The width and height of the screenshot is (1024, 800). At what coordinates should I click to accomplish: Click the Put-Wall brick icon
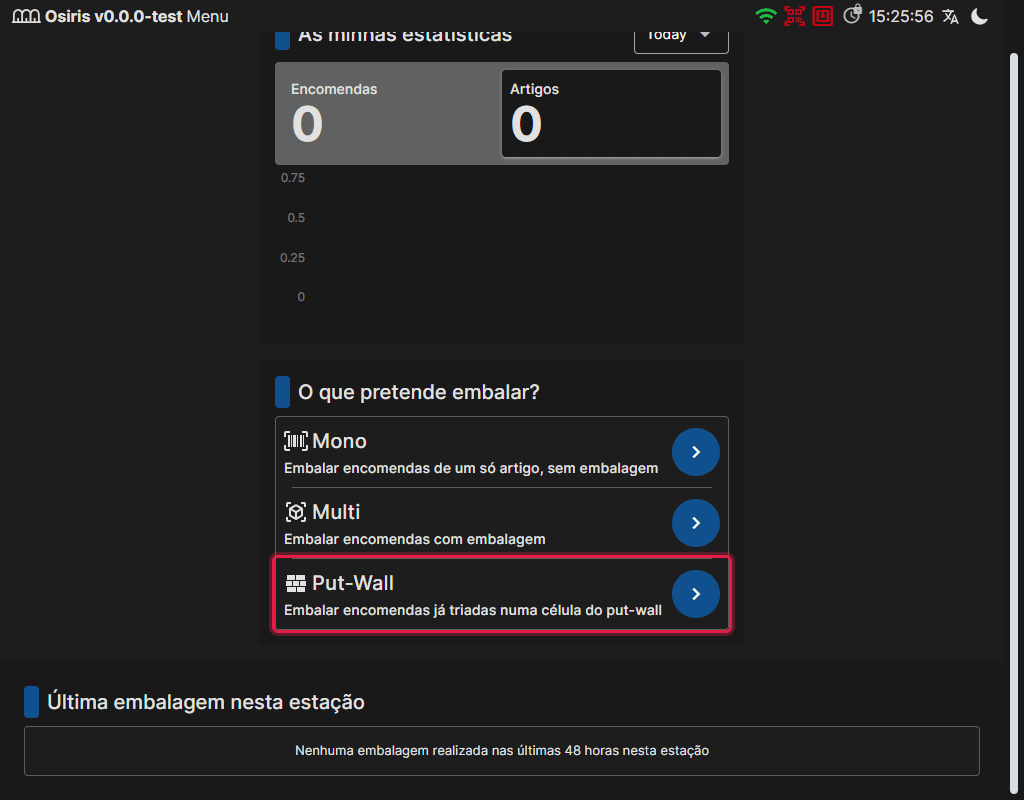point(295,583)
